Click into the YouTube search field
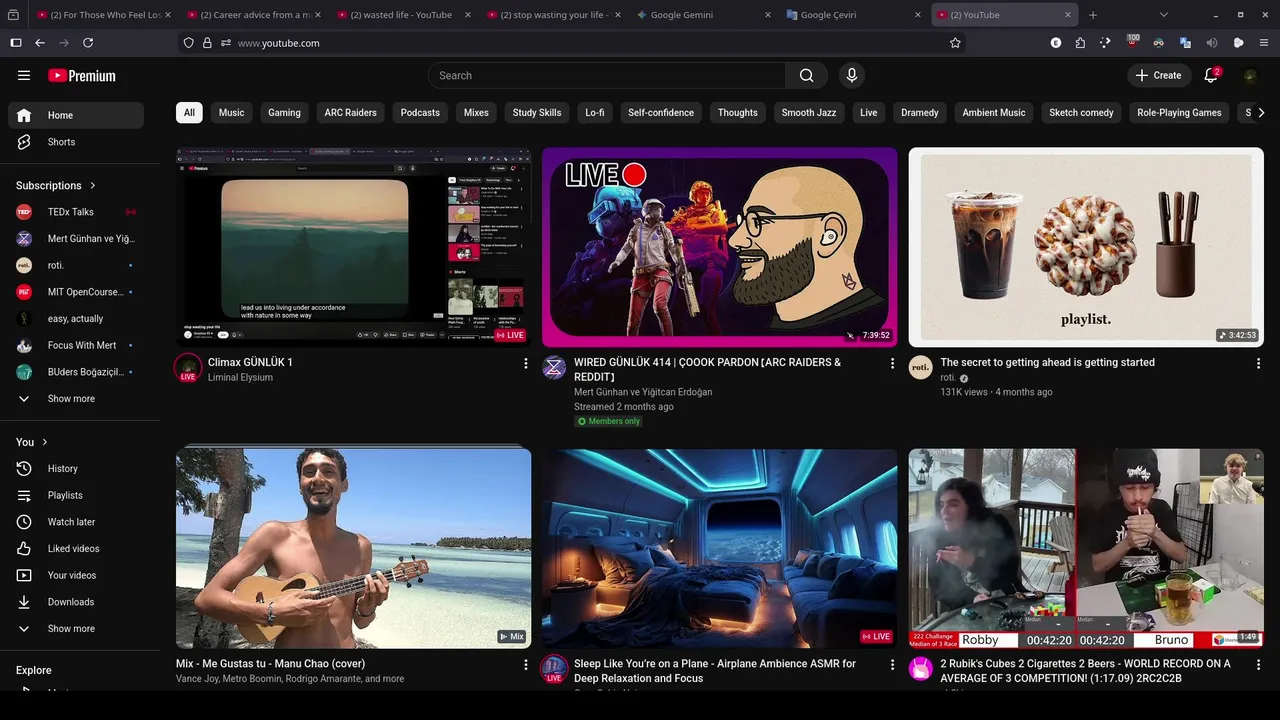The height and width of the screenshot is (720, 1280). 607,75
